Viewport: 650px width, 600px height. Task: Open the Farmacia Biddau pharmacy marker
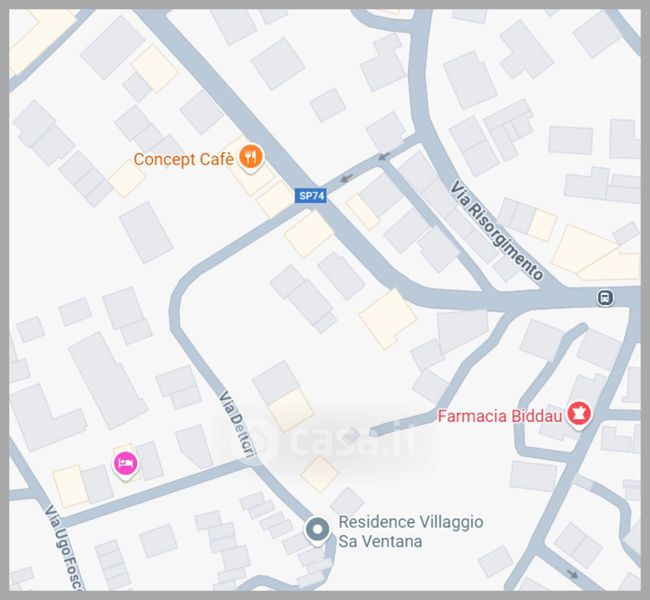tap(579, 414)
